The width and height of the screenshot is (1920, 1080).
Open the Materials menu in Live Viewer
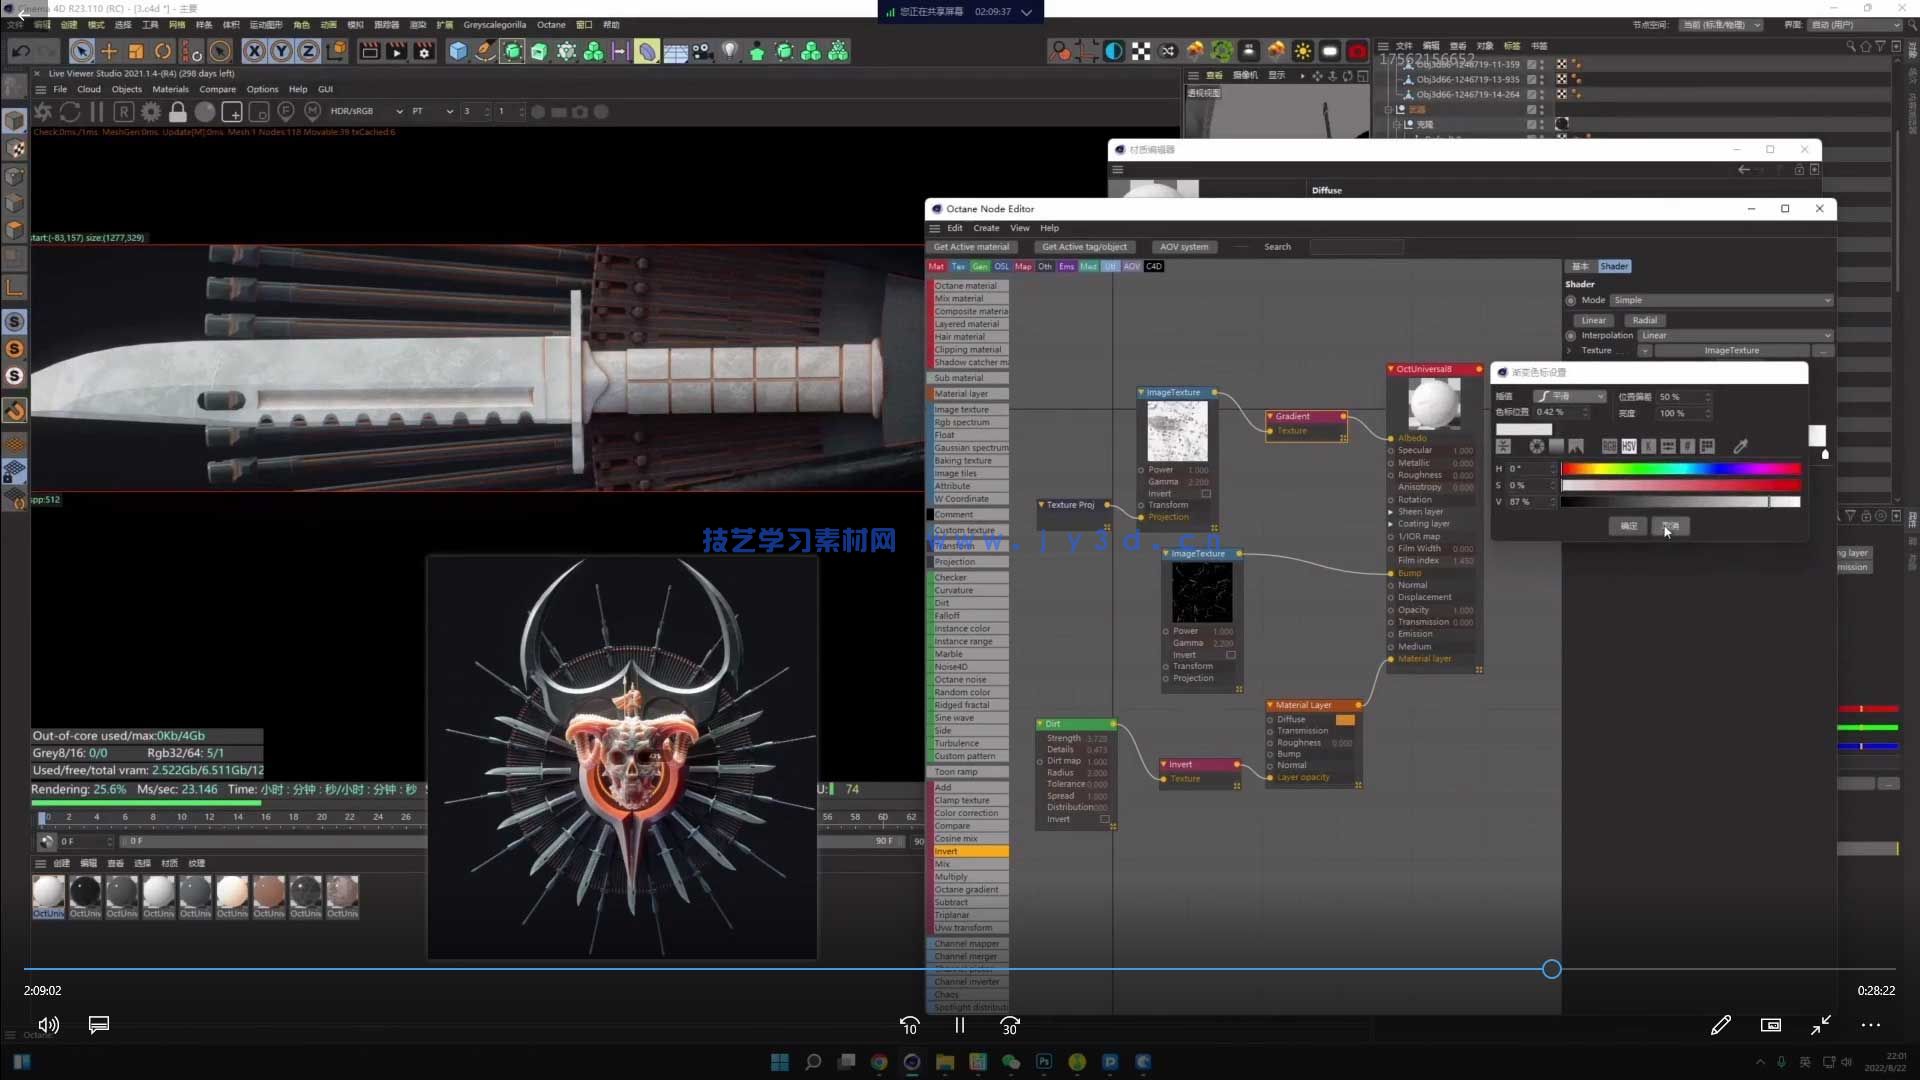coord(170,89)
